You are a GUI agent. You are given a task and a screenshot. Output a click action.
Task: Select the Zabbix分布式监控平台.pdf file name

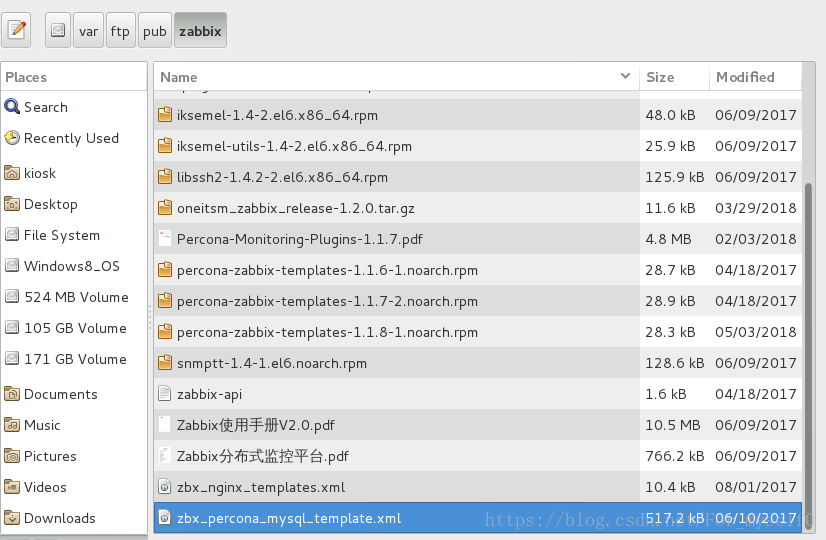(x=262, y=456)
